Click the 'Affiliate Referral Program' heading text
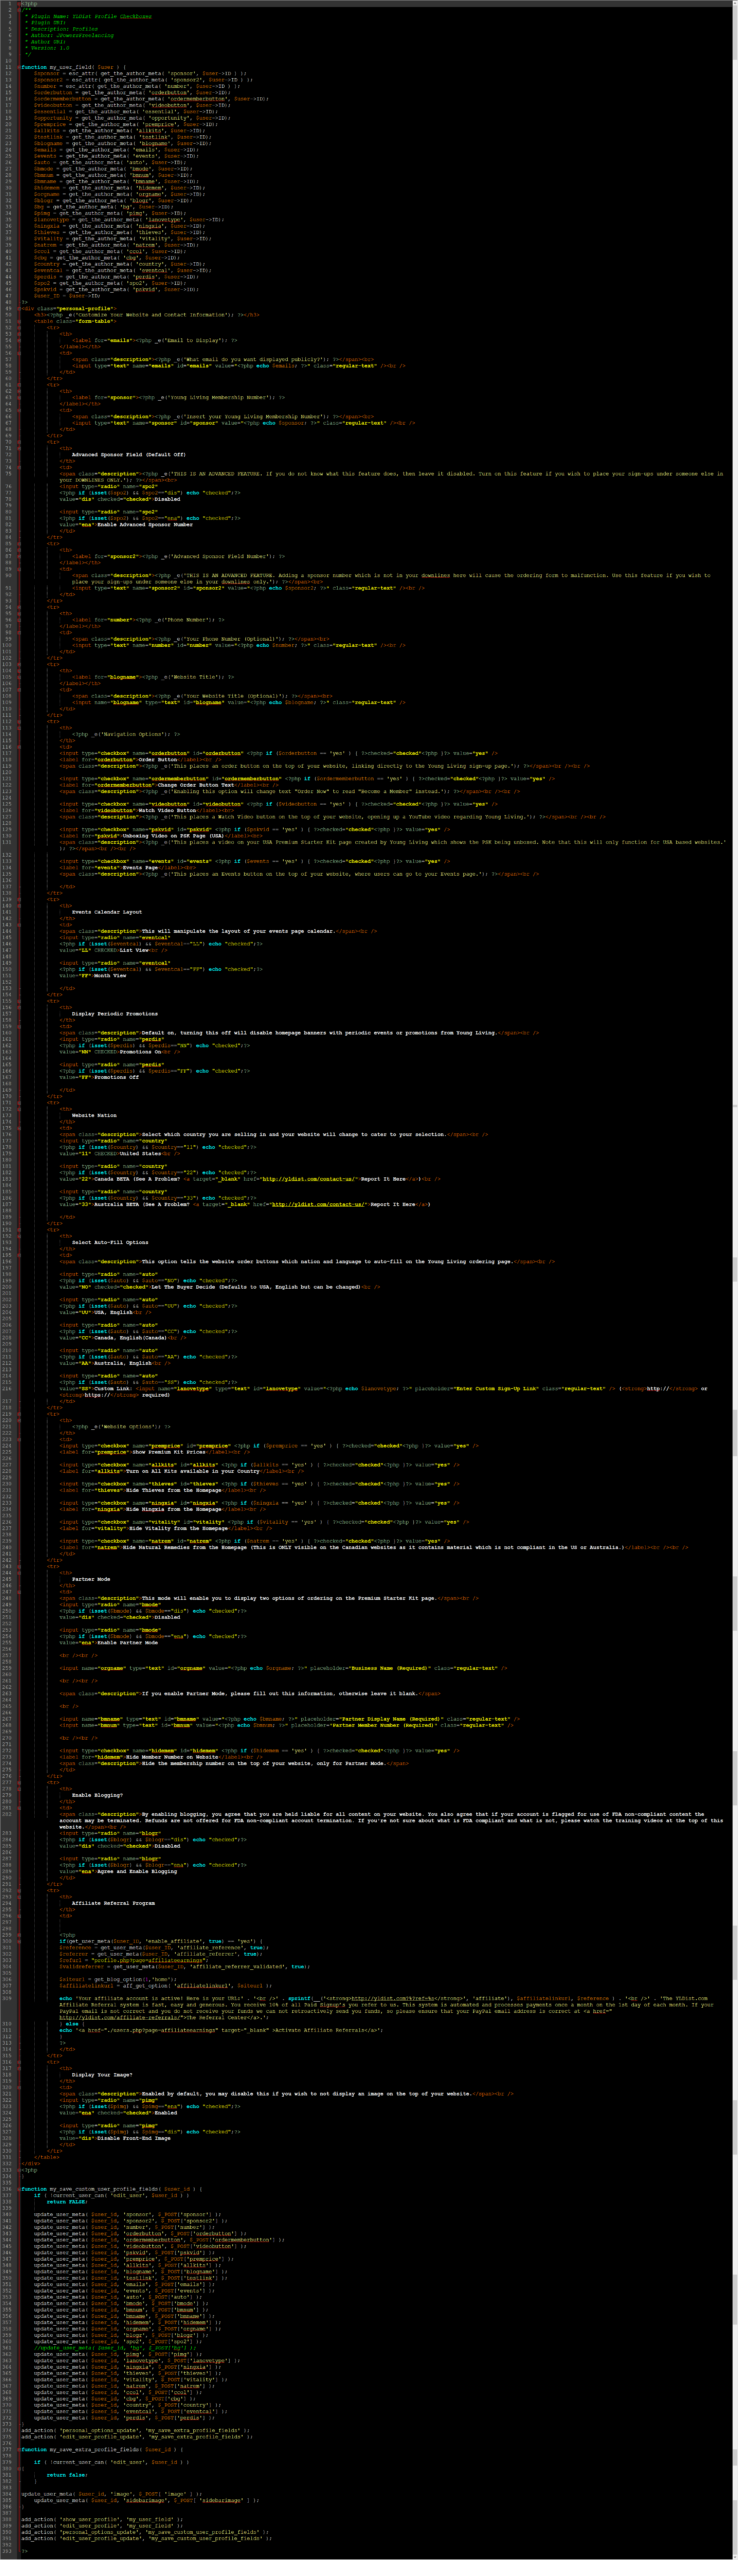 click(x=113, y=1903)
